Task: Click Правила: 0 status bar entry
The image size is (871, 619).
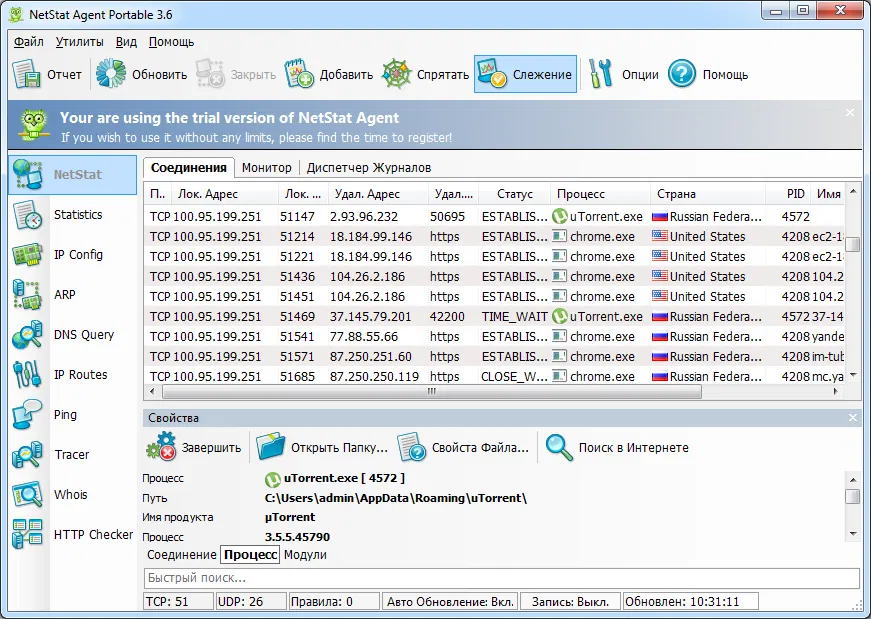Action: point(334,602)
